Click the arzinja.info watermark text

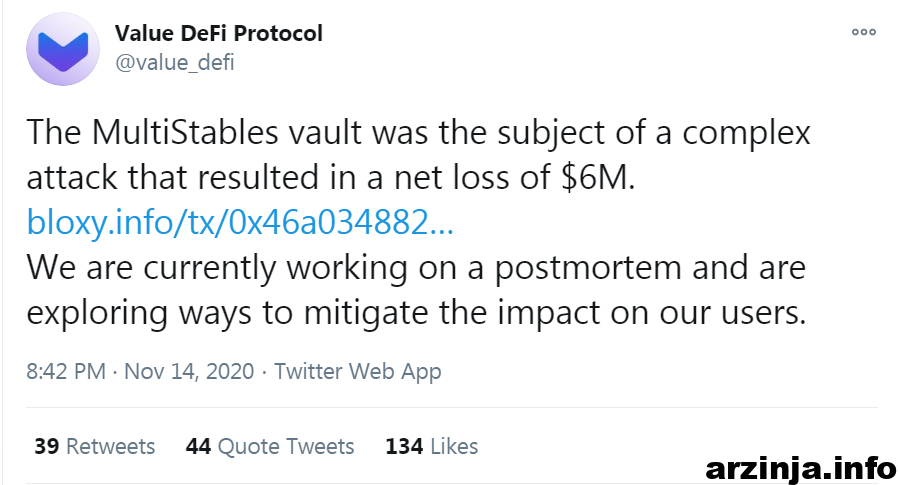coord(800,467)
